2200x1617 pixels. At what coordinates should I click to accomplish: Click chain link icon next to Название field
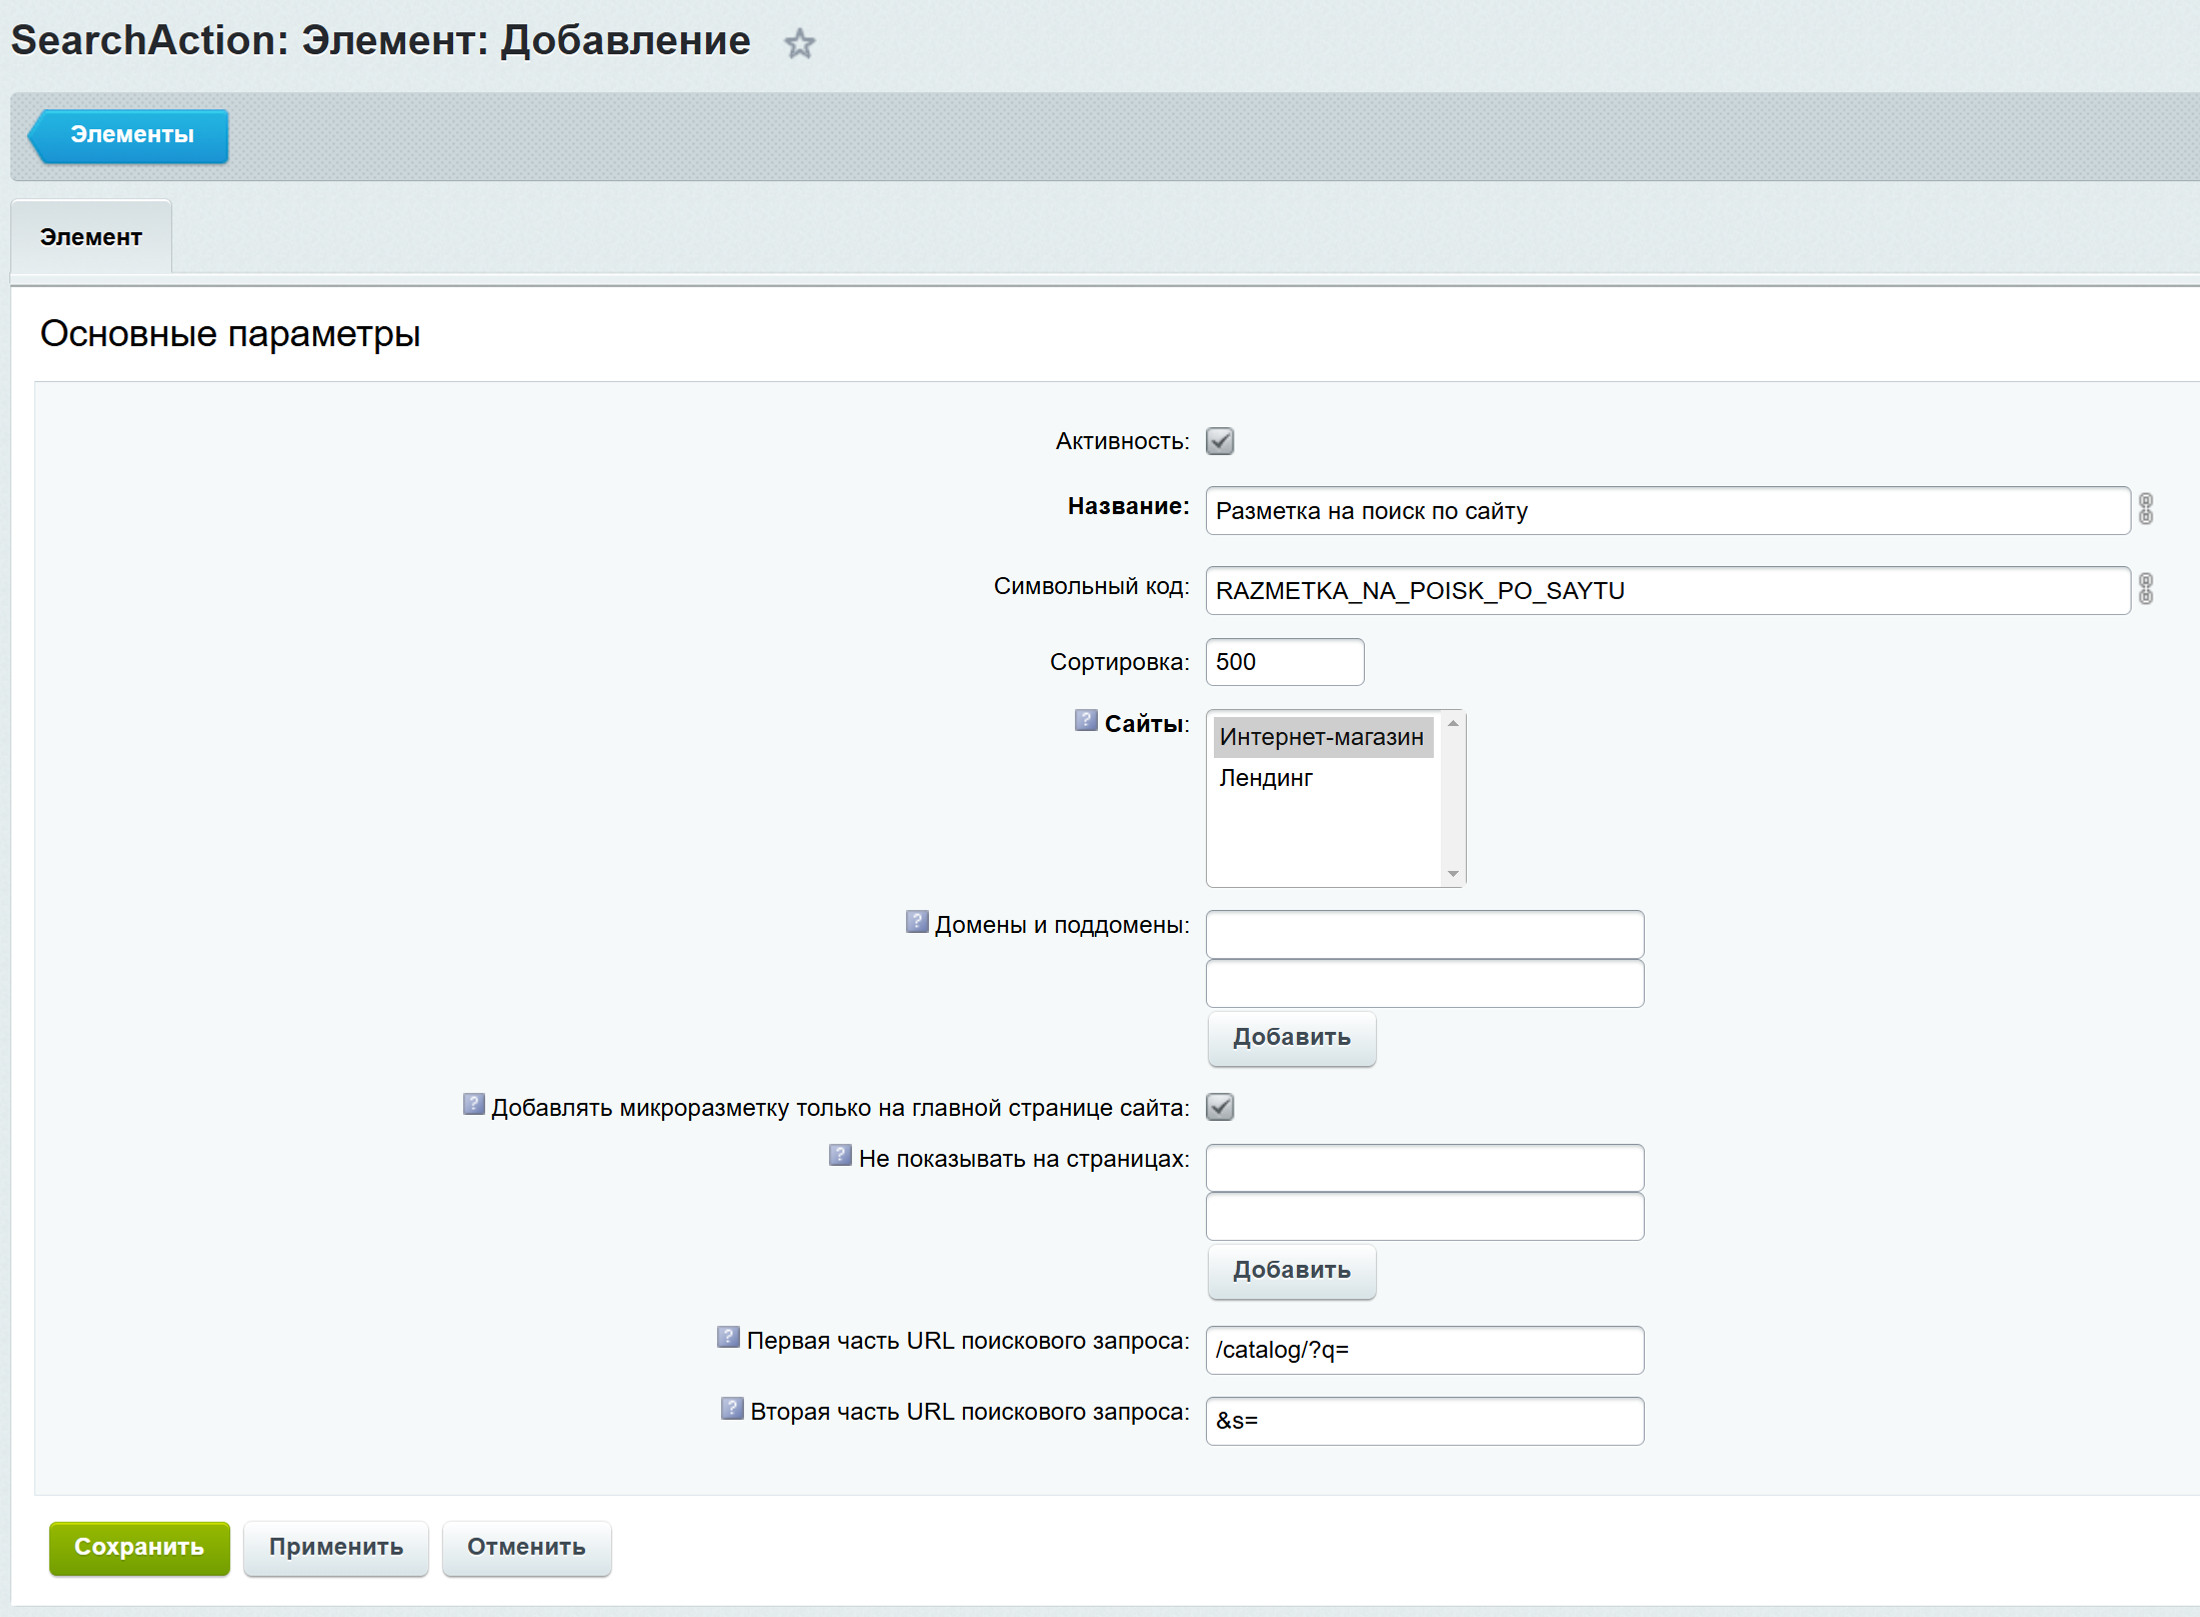tap(2145, 509)
